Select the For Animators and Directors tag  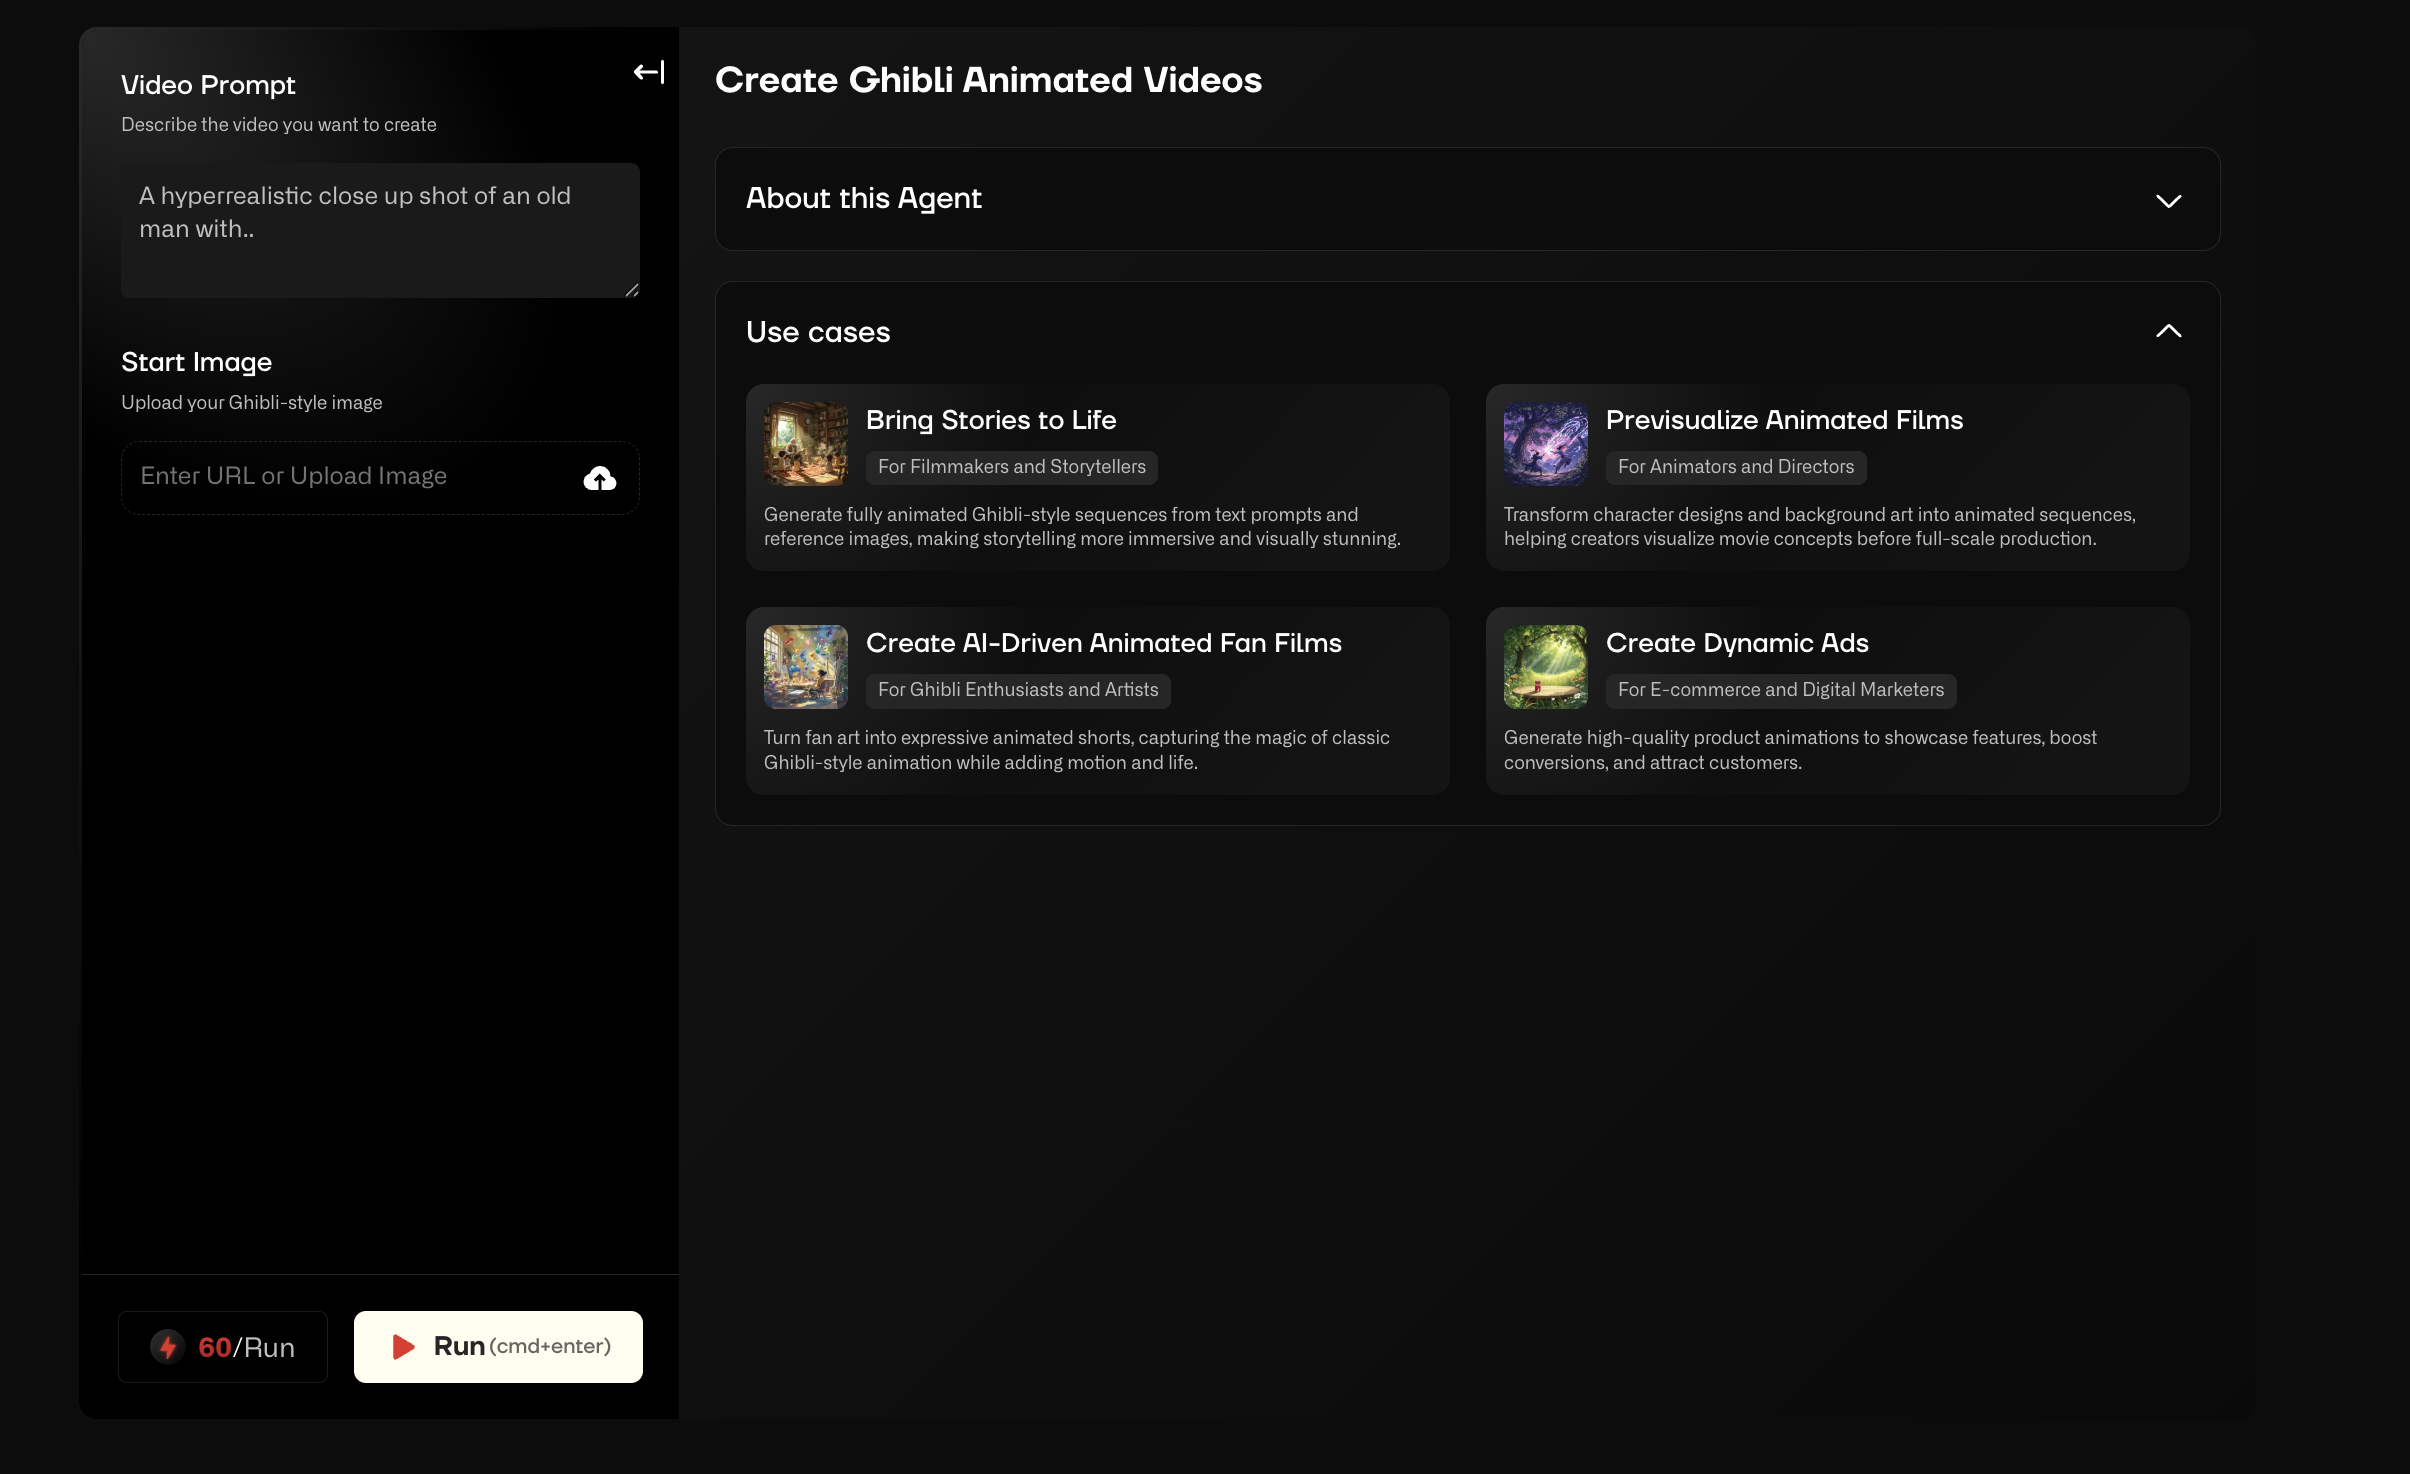1735,467
